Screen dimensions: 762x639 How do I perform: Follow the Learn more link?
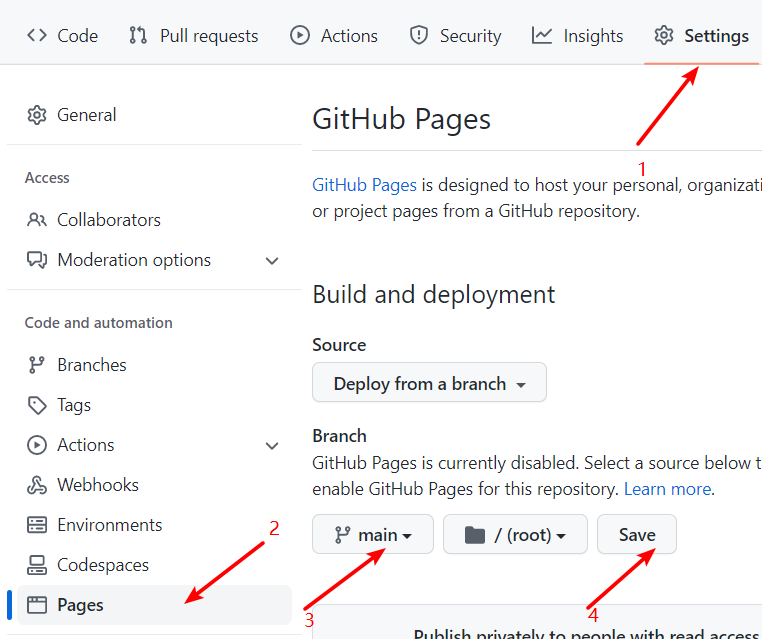coord(667,490)
